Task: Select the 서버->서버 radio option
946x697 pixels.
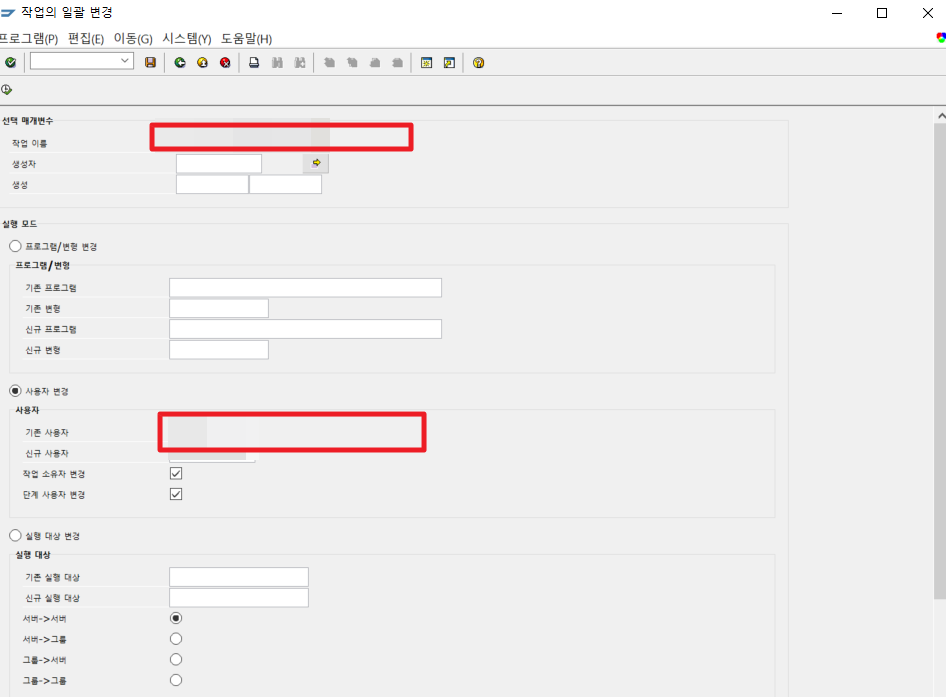Action: (176, 618)
